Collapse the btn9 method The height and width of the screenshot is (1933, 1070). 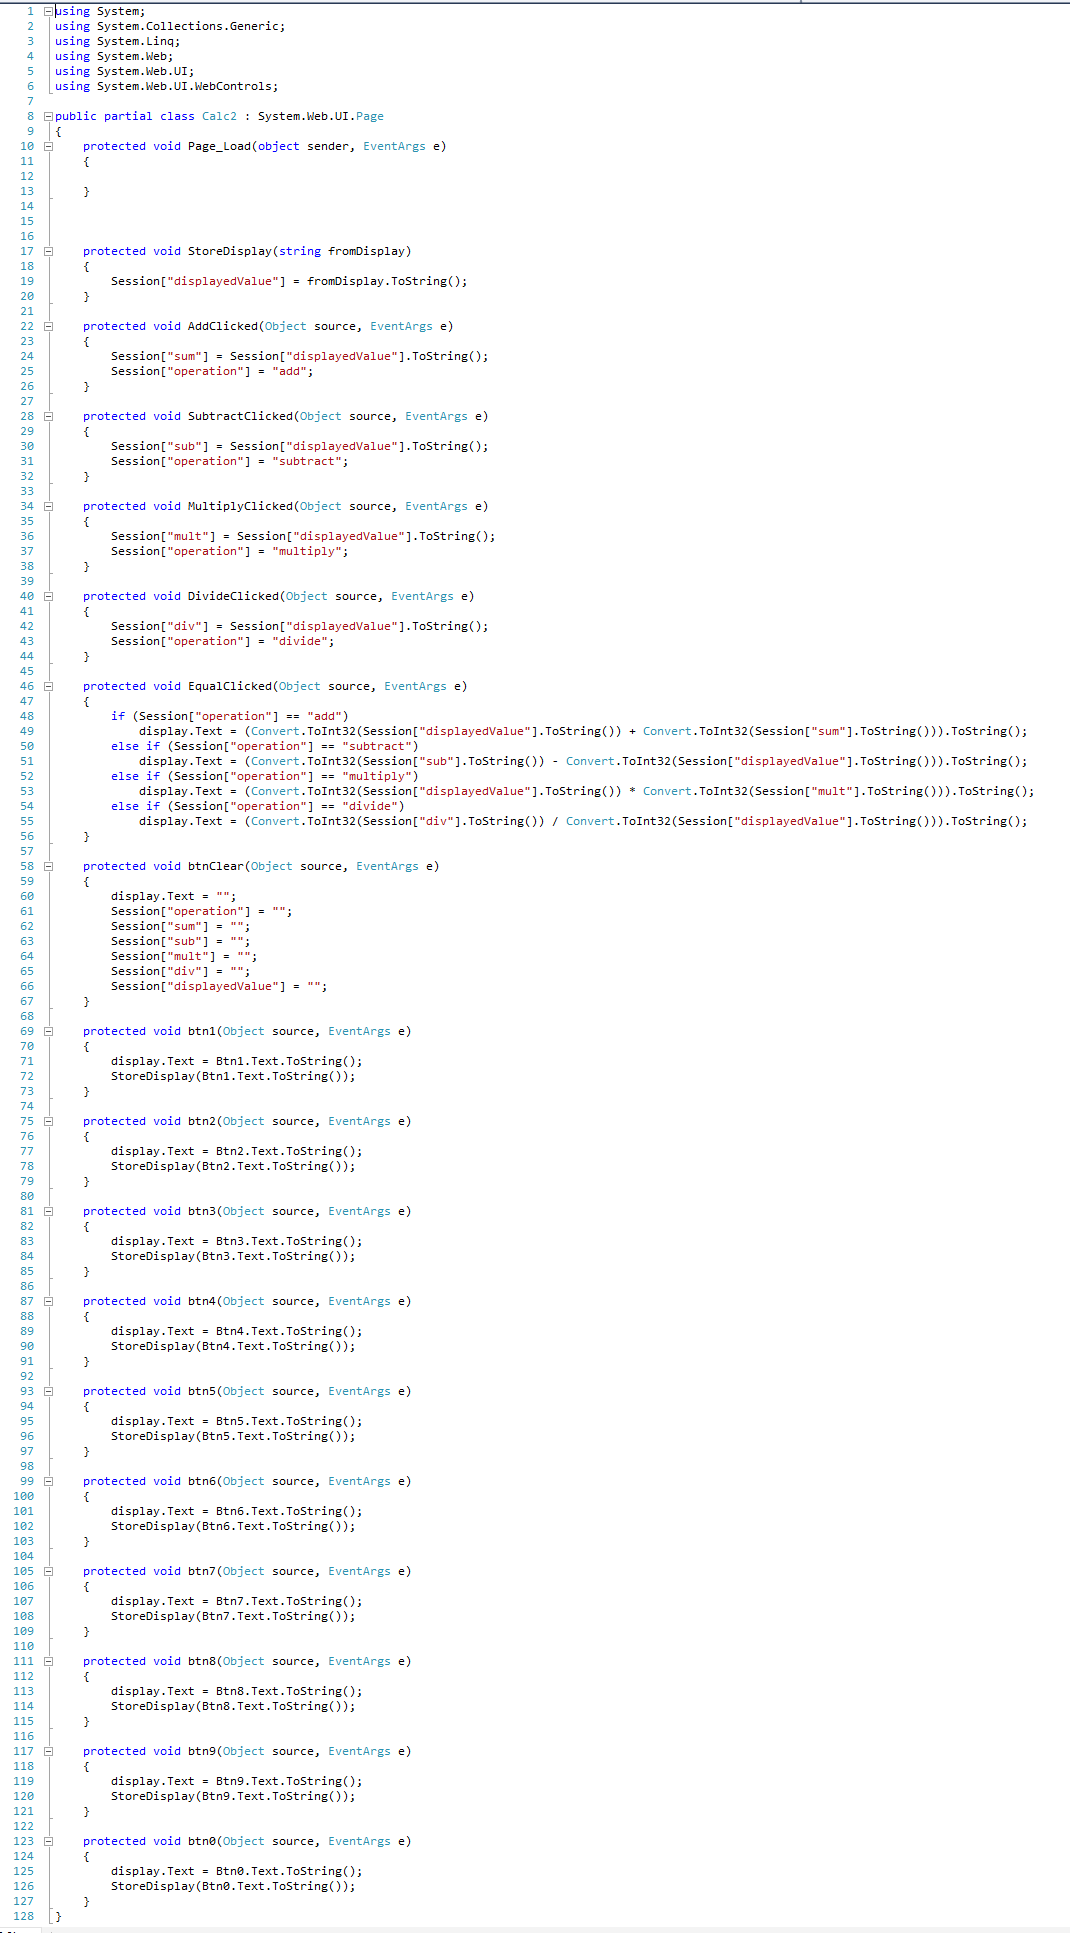tap(48, 1751)
